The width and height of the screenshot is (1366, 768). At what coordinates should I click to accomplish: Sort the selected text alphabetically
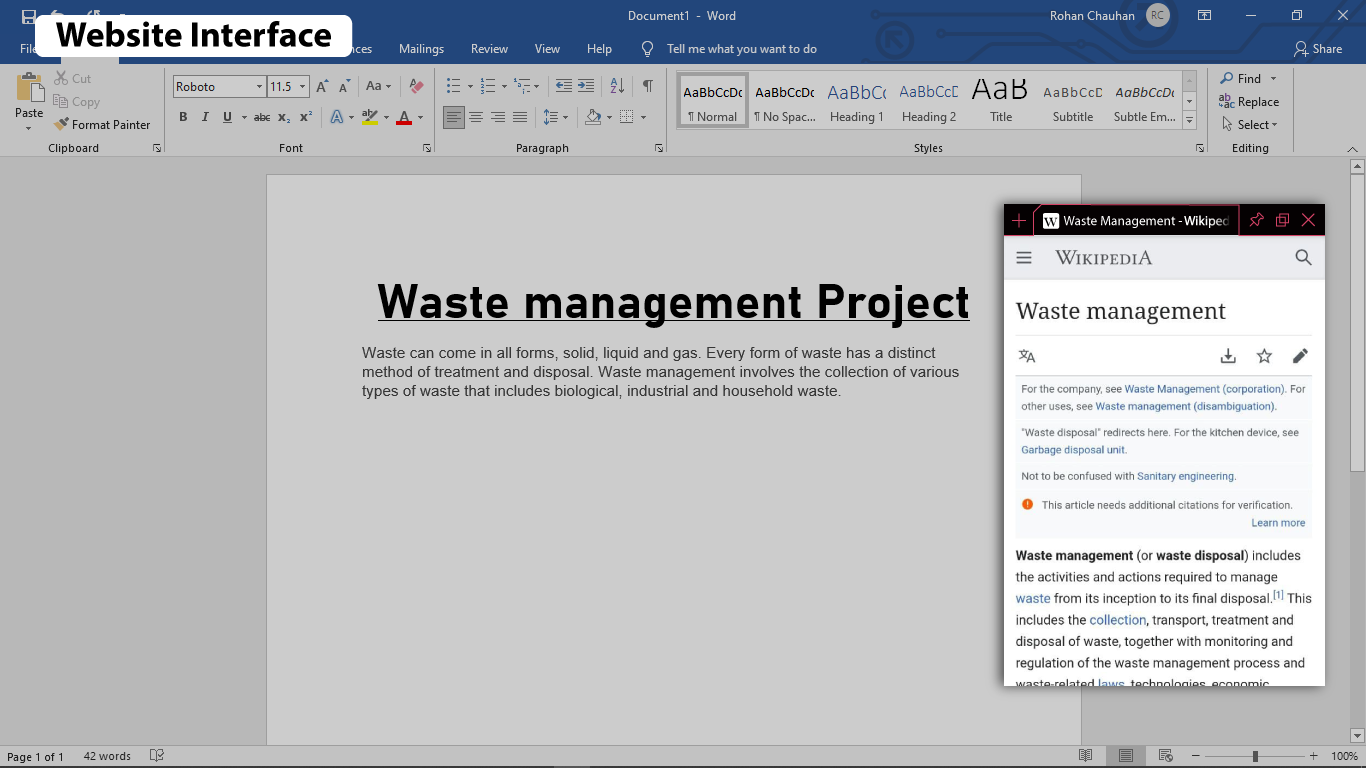(617, 87)
